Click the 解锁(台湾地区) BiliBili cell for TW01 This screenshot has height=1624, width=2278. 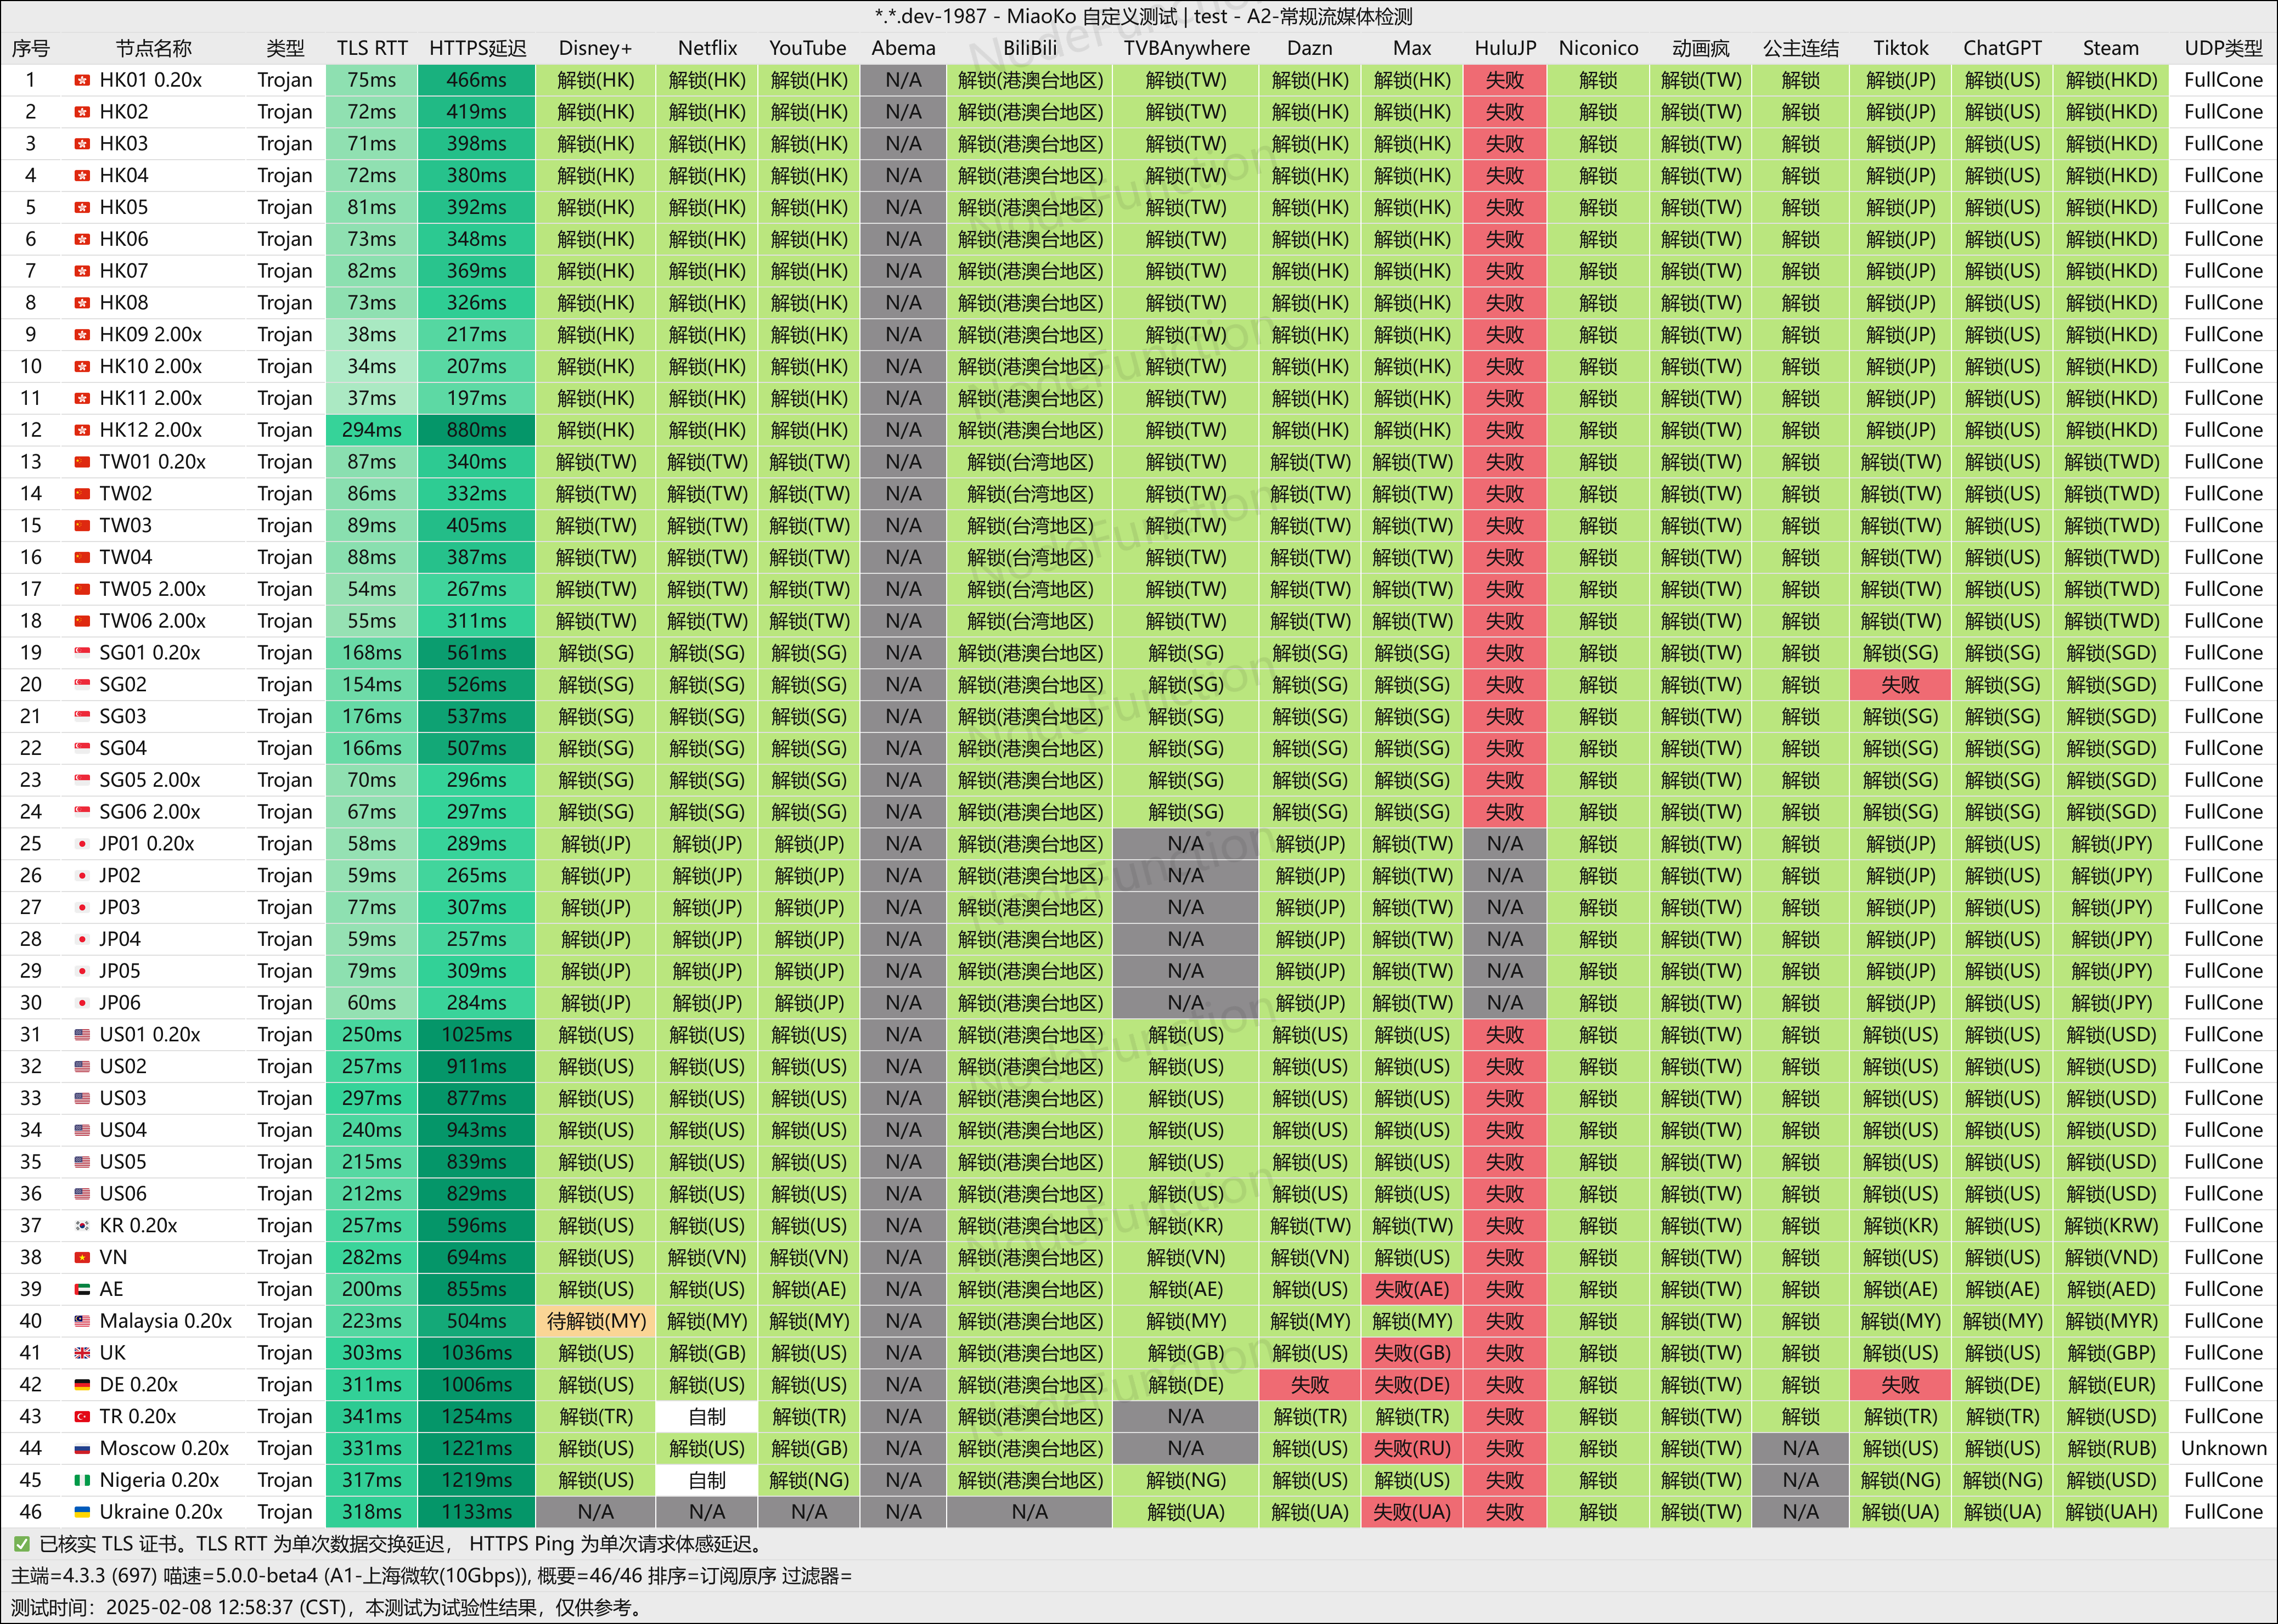point(1030,462)
